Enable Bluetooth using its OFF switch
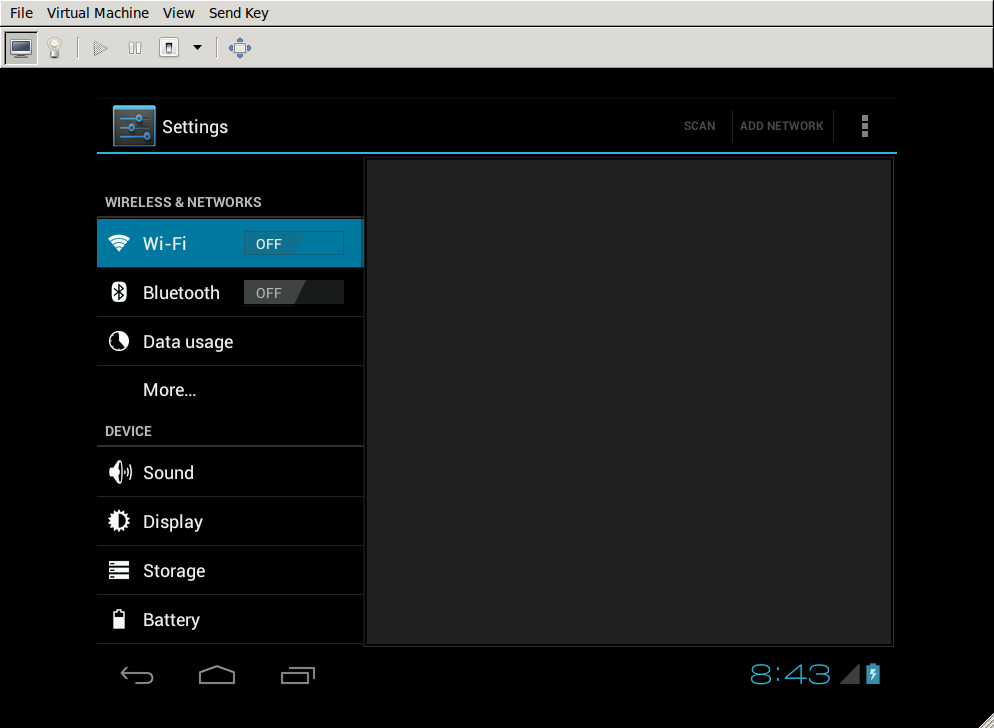994x728 pixels. (x=293, y=292)
